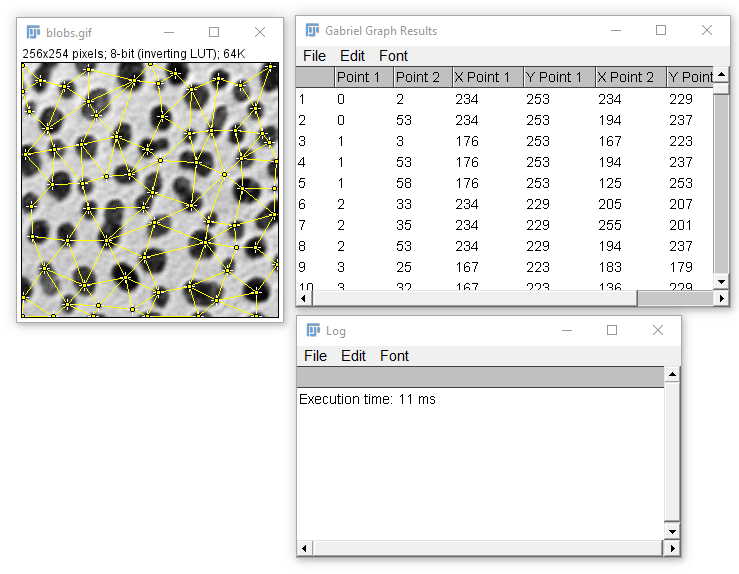Click the Log window scroll-up arrow

[672, 375]
